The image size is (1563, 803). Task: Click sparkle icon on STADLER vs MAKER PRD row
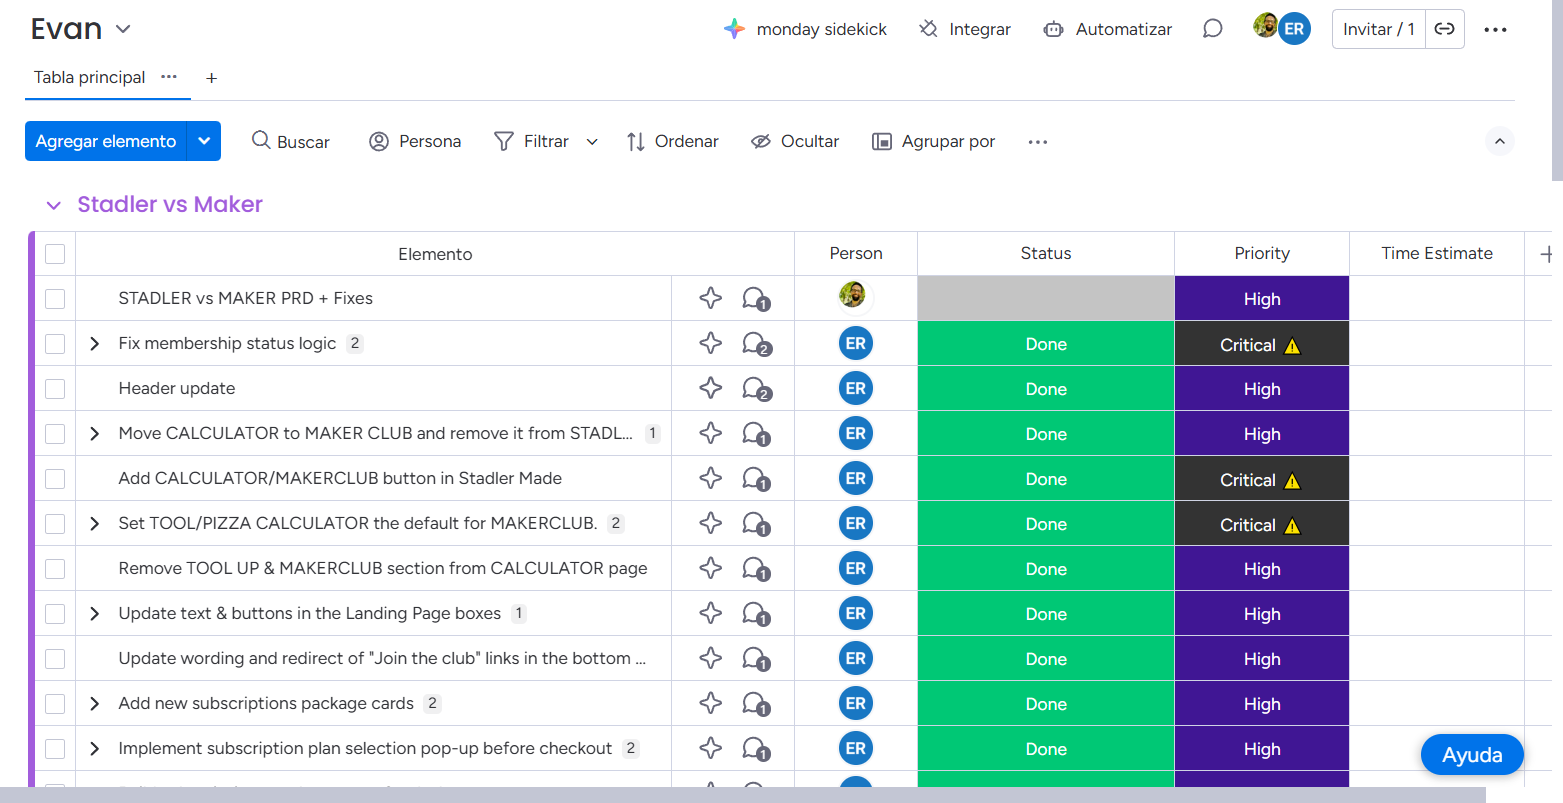(711, 298)
